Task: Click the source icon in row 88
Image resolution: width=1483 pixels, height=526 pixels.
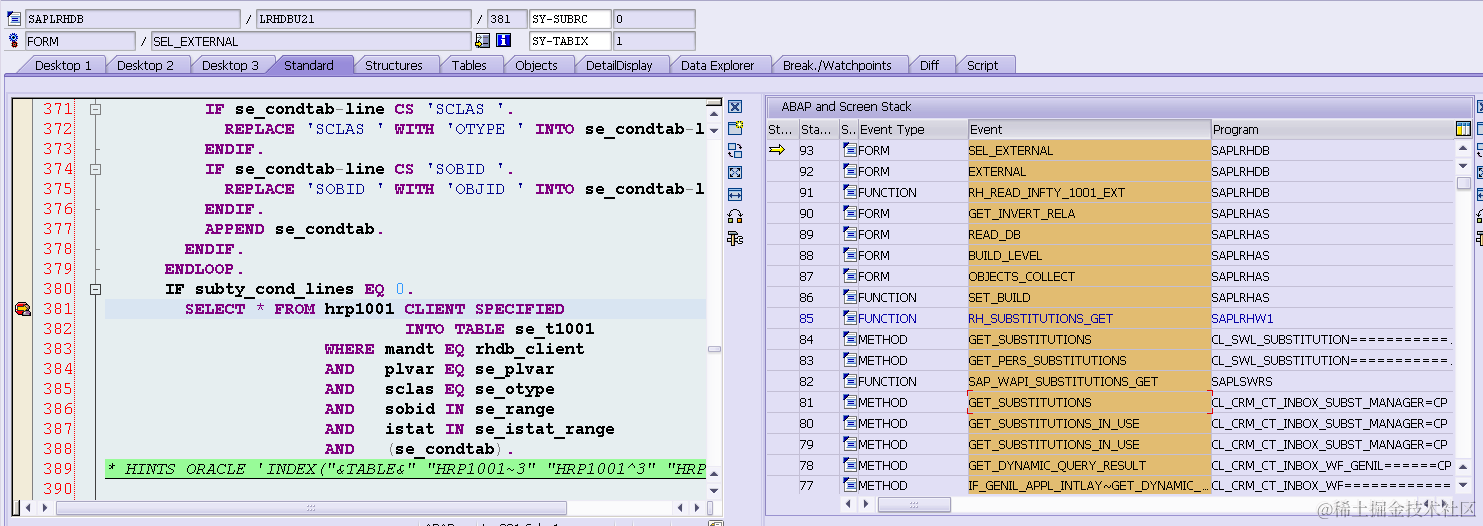Action: 850,255
